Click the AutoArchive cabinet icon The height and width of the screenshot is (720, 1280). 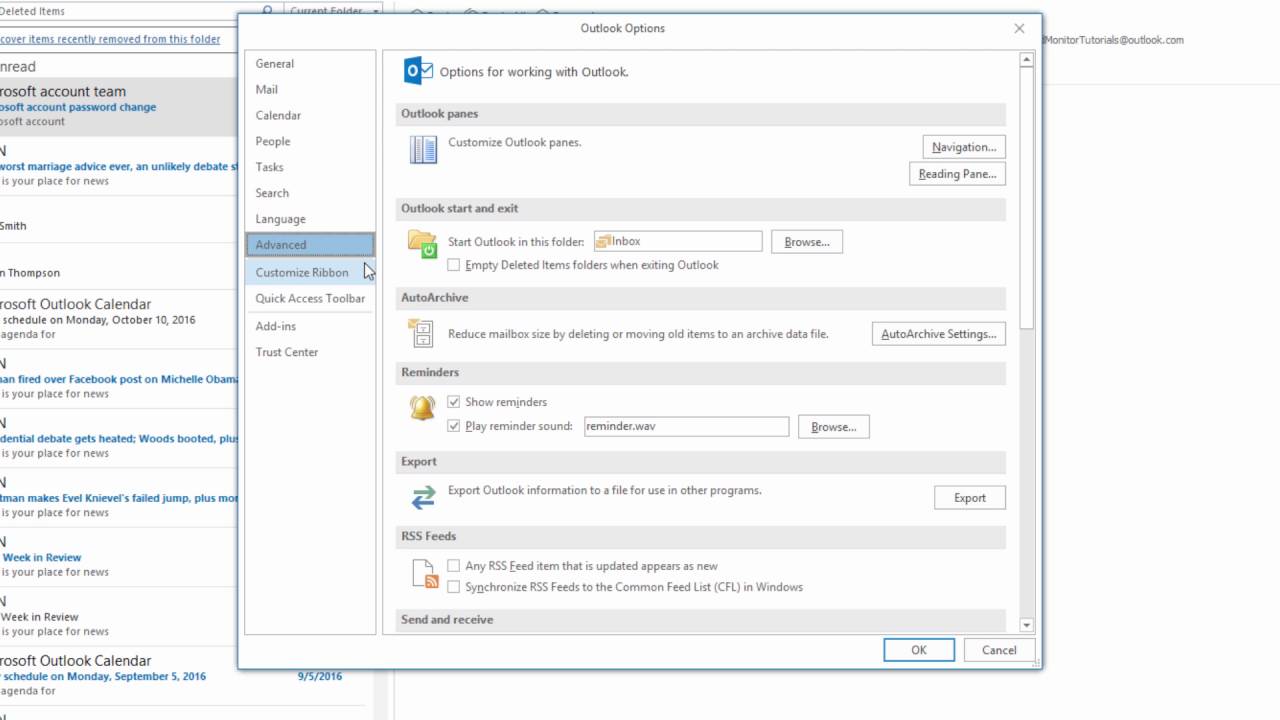(422, 333)
